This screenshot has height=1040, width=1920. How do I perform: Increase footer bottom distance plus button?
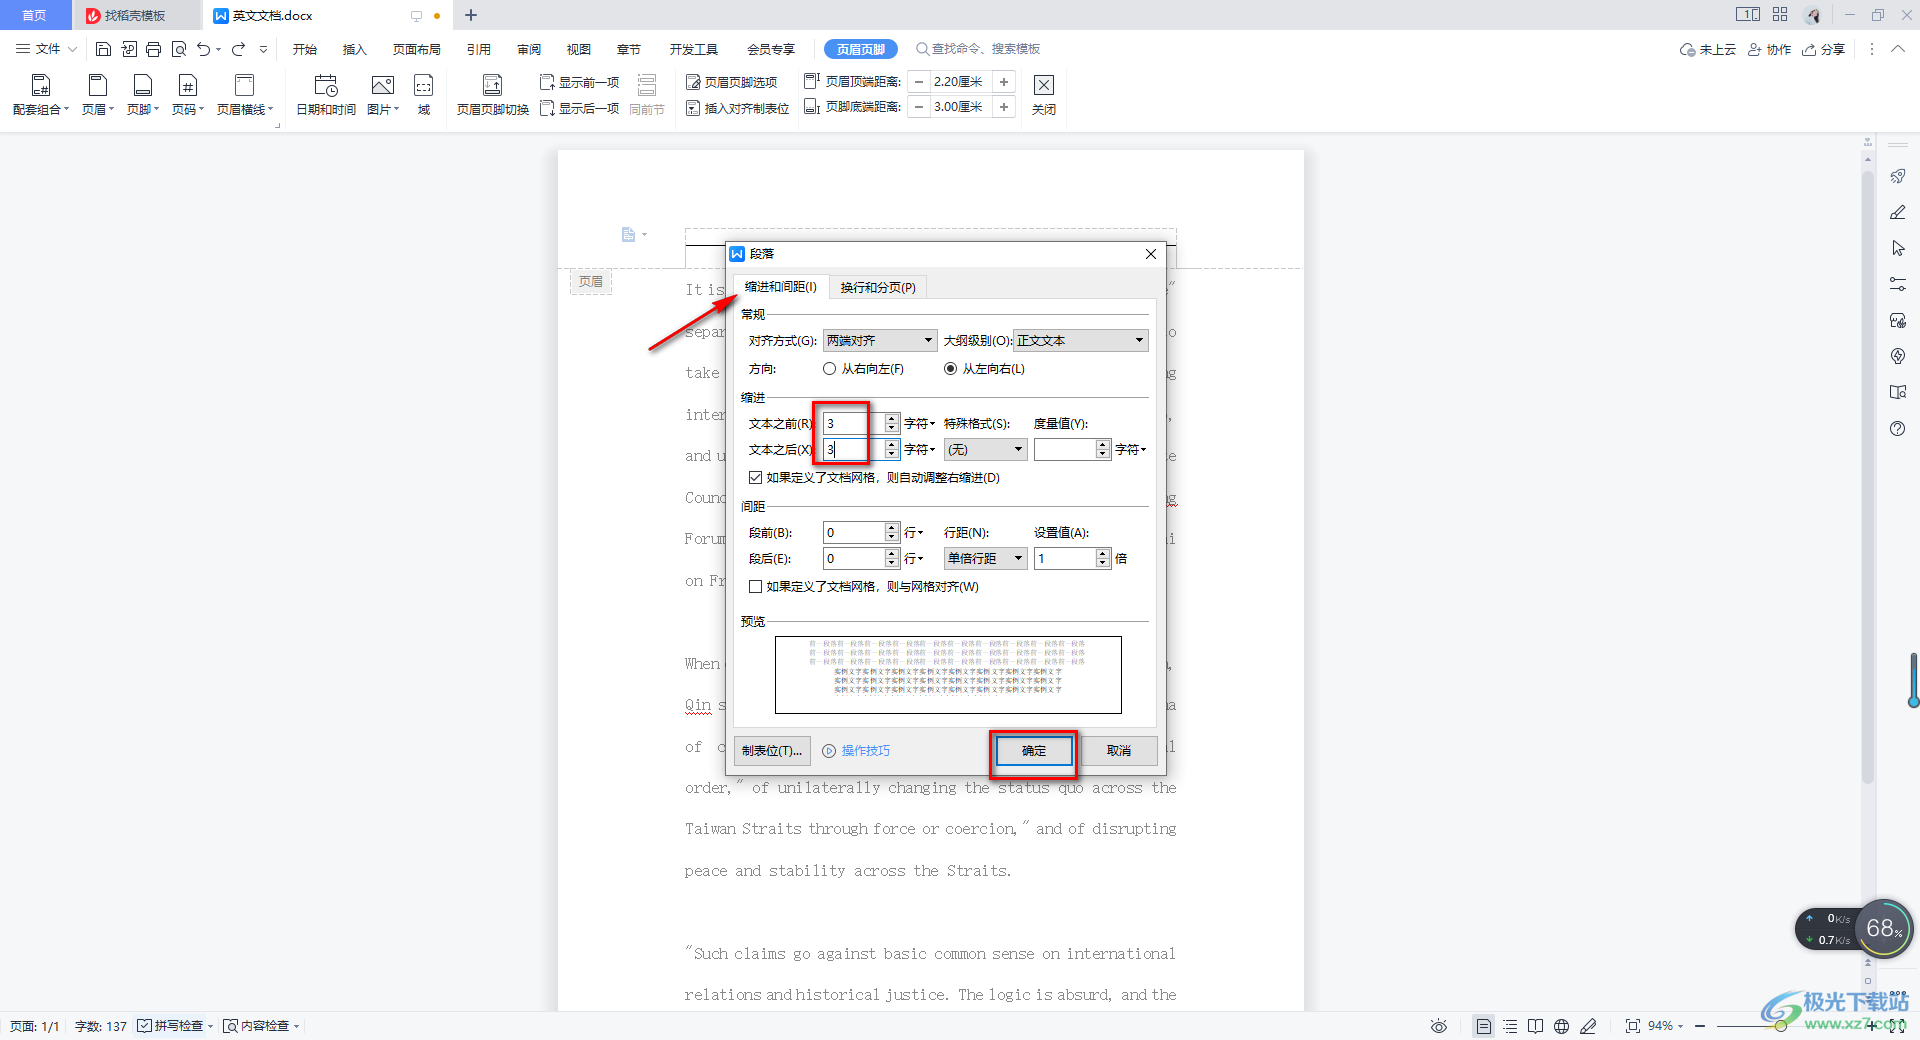tap(1004, 107)
